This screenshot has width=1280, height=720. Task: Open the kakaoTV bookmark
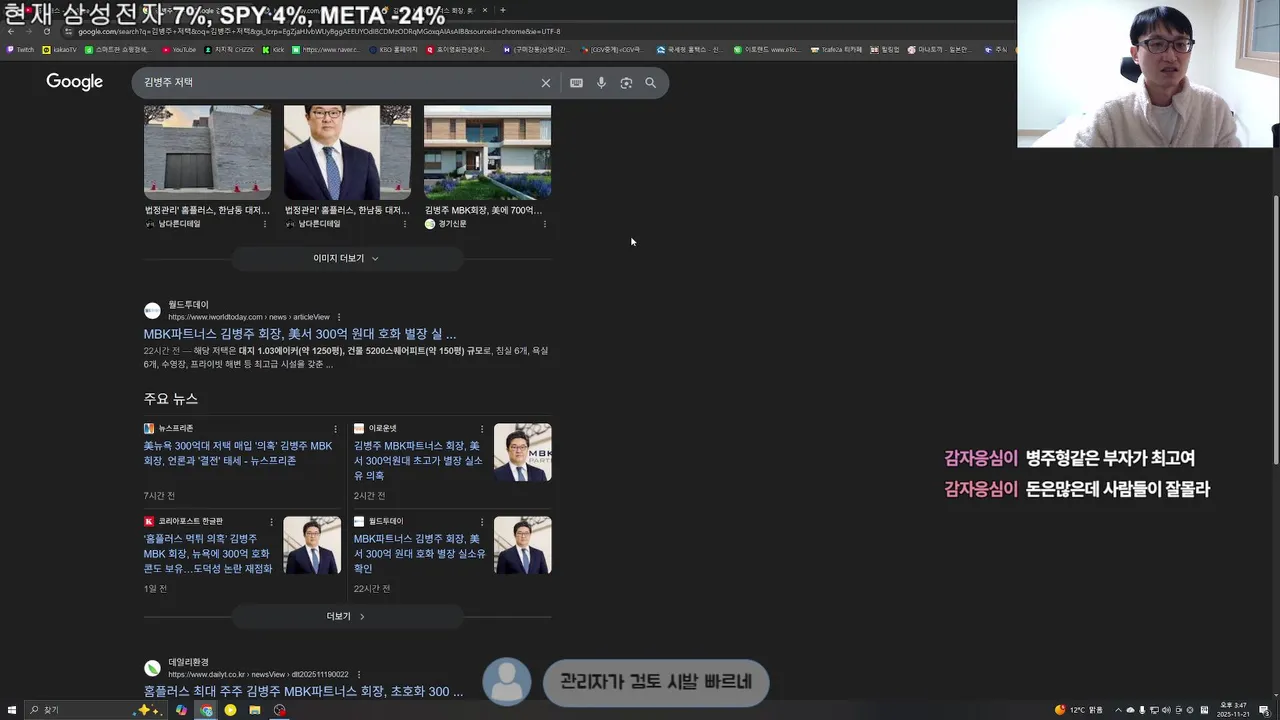(x=60, y=49)
